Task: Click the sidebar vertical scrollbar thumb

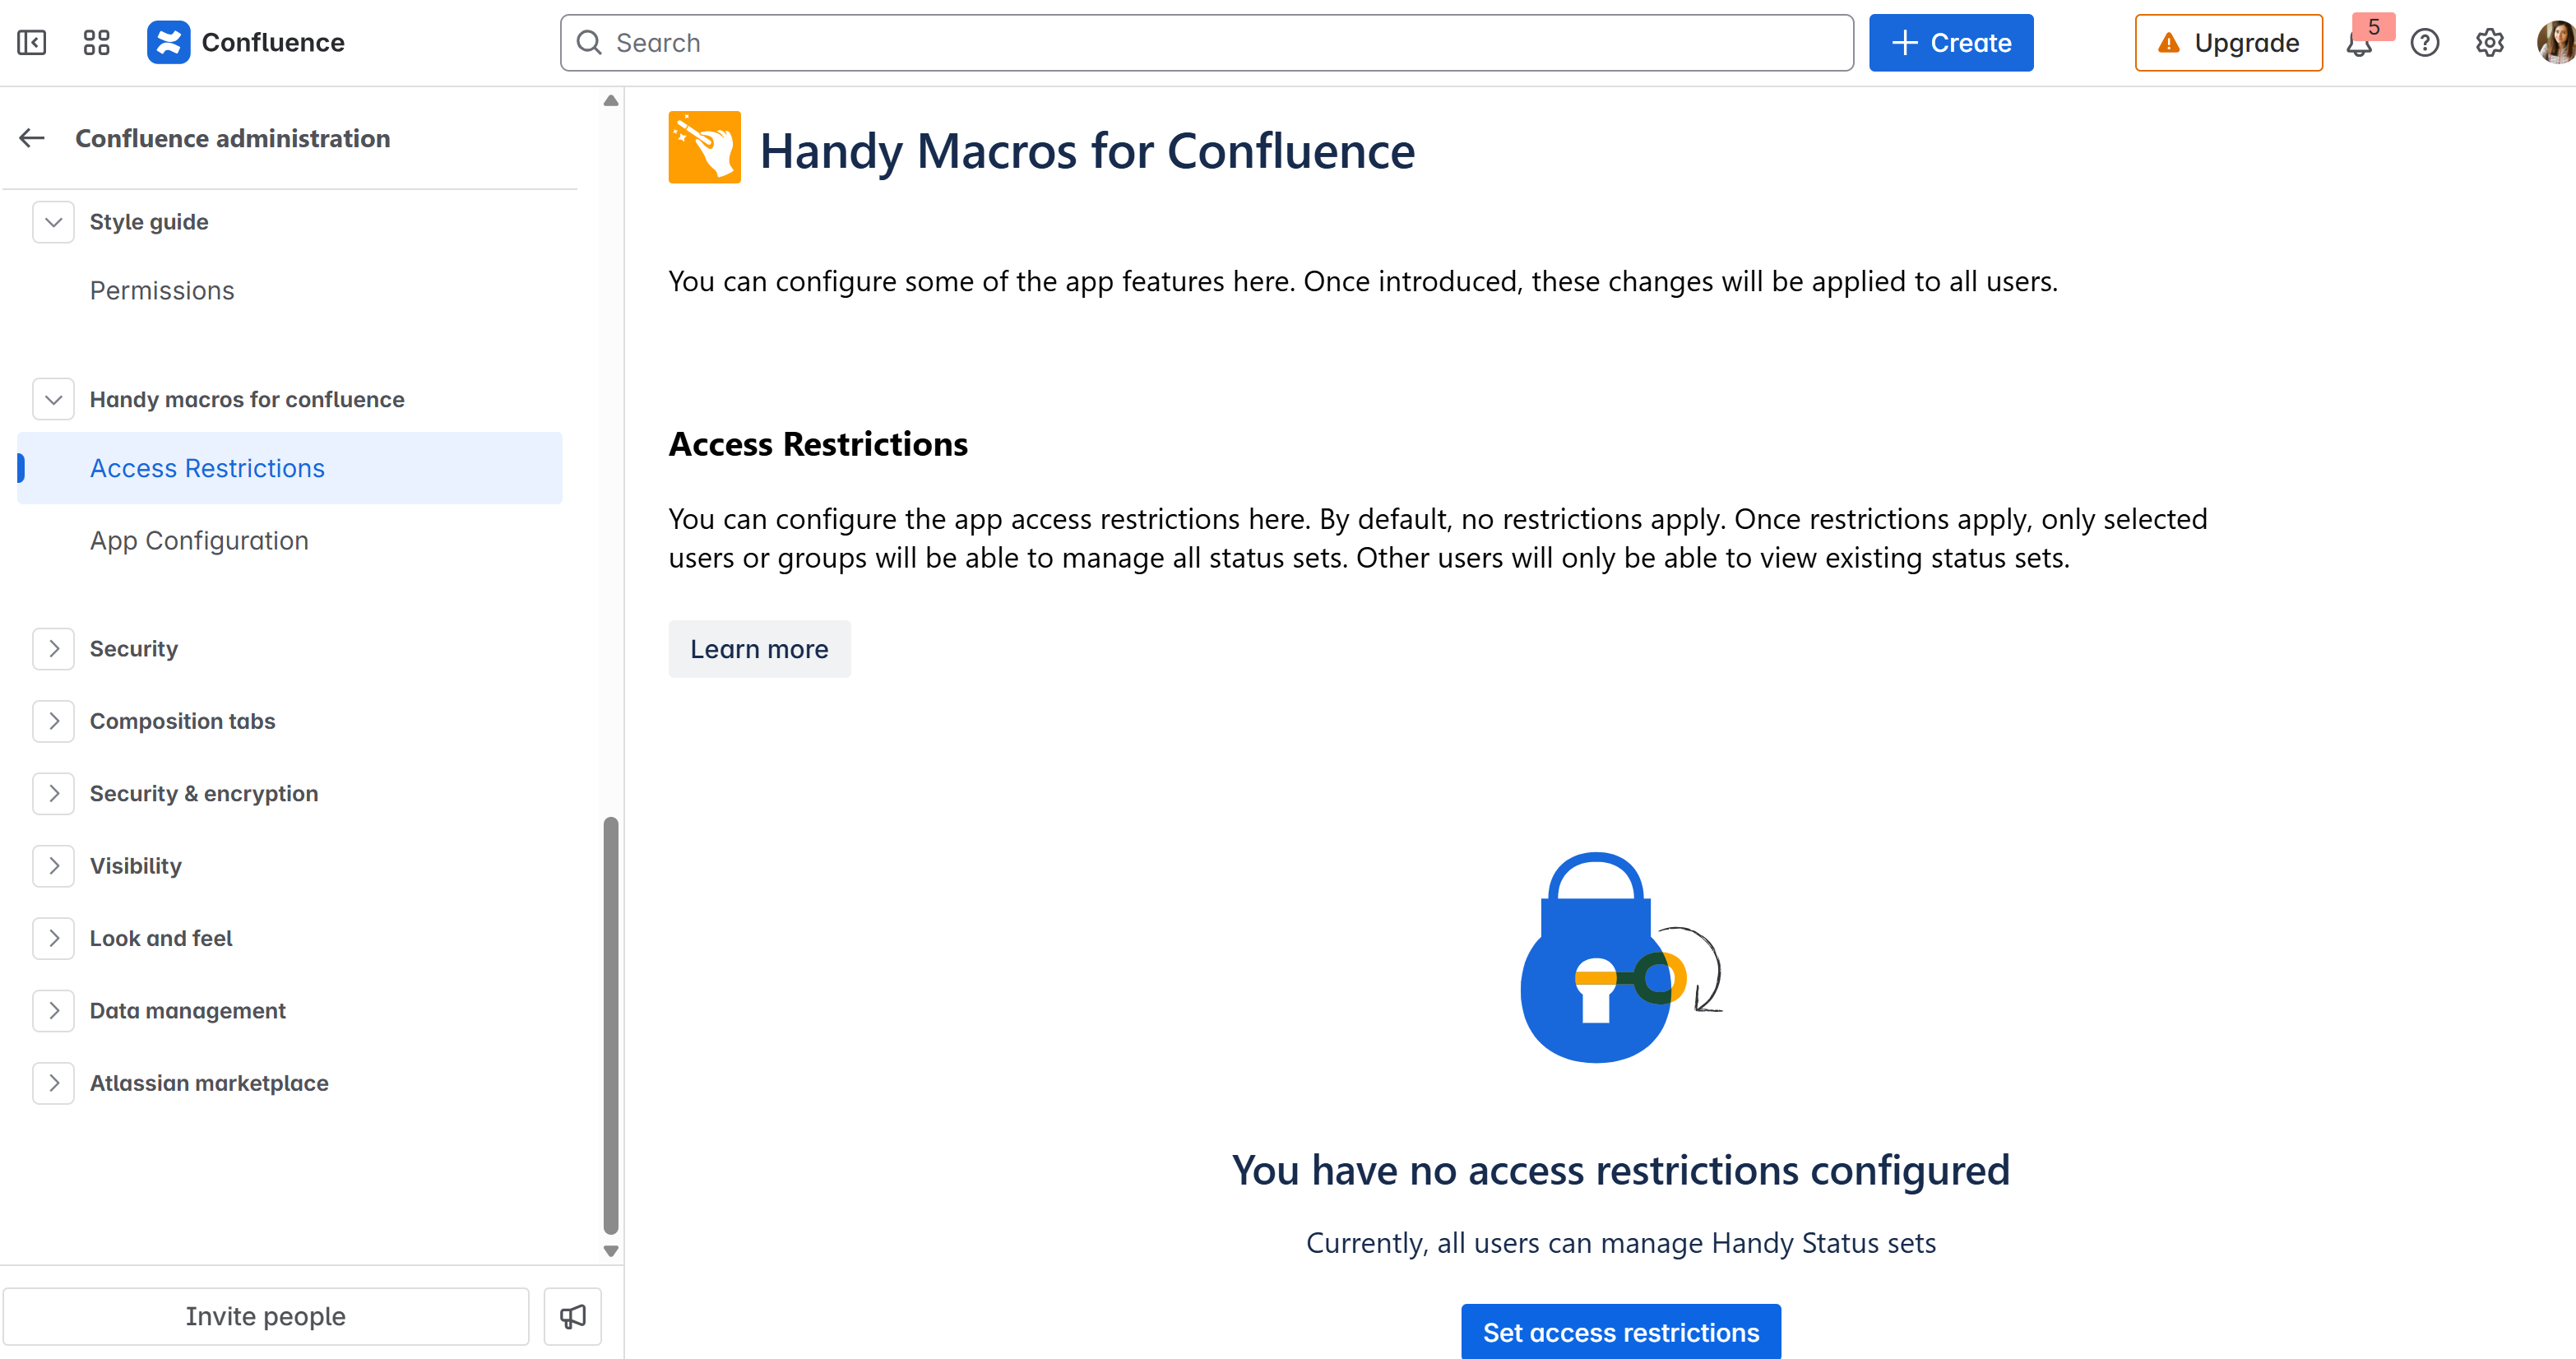Action: [611, 1027]
